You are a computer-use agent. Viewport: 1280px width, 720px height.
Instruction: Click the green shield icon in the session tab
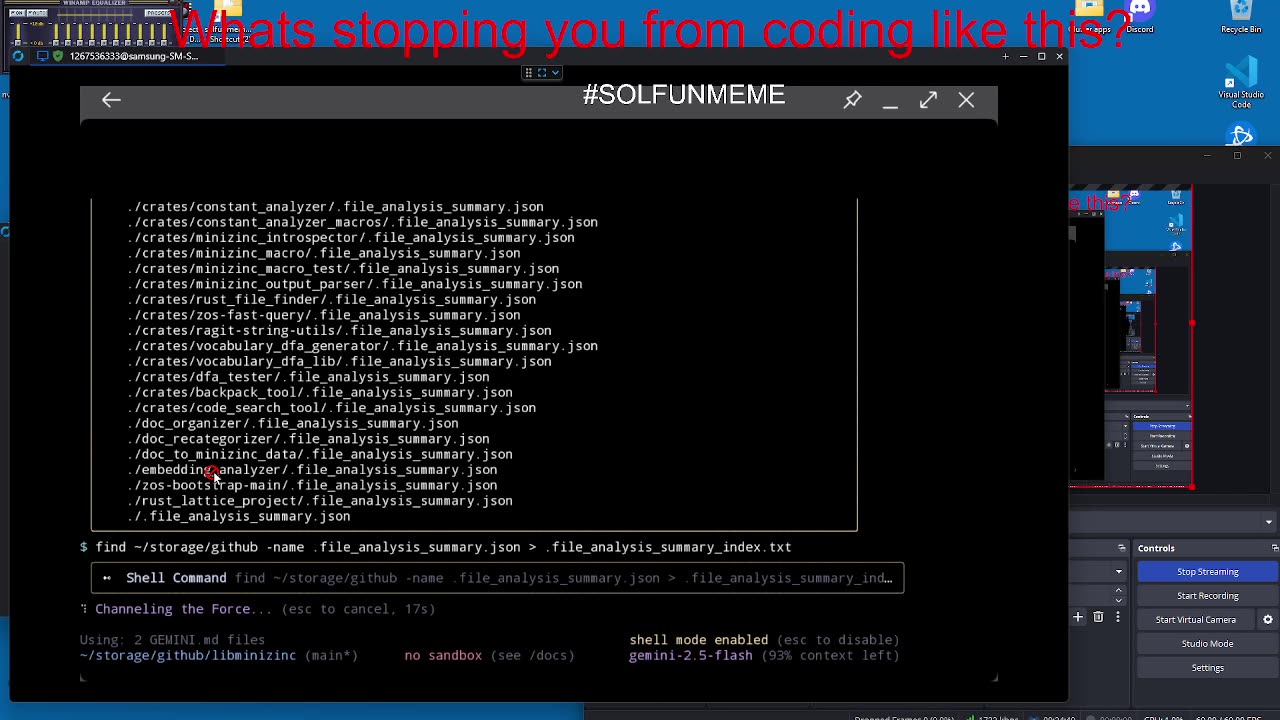point(58,57)
